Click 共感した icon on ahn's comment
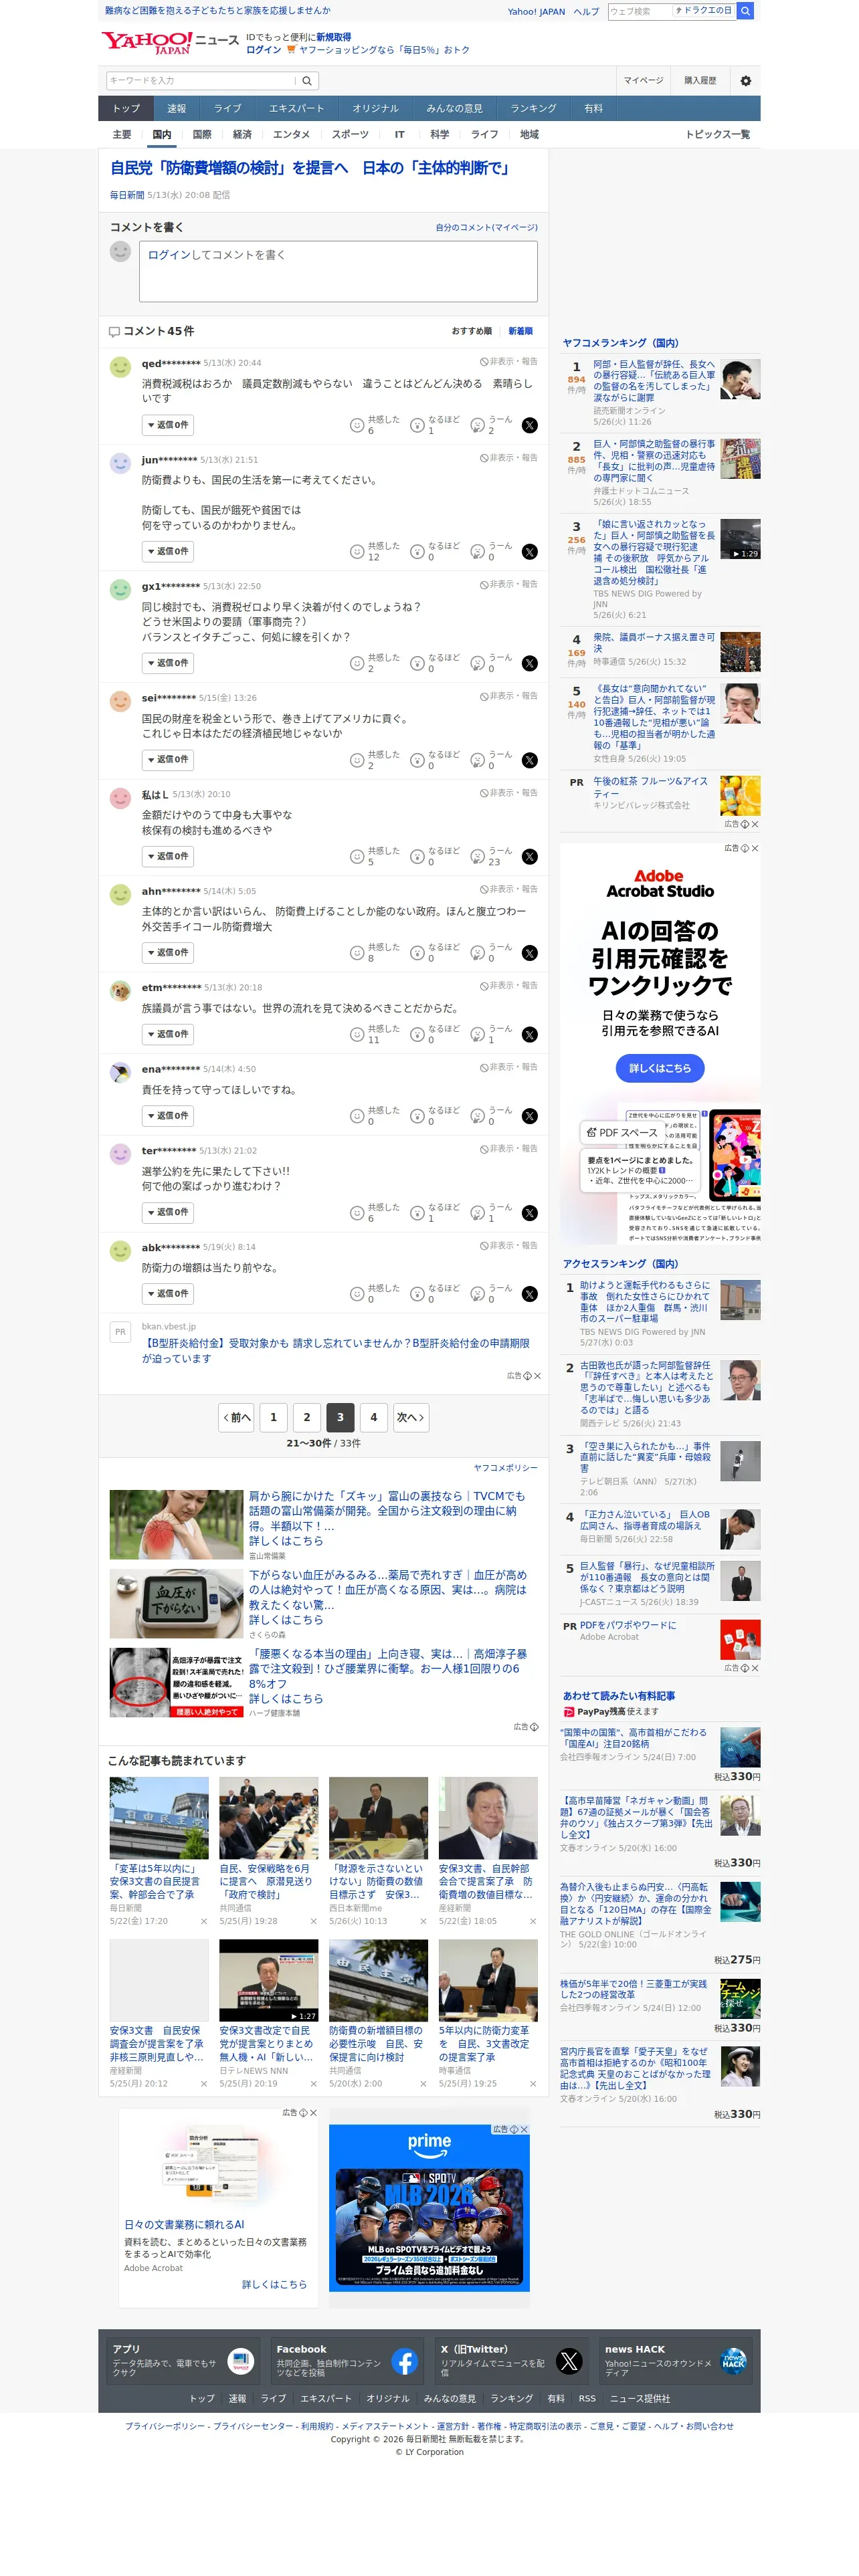Image resolution: width=859 pixels, height=2576 pixels. (356, 953)
